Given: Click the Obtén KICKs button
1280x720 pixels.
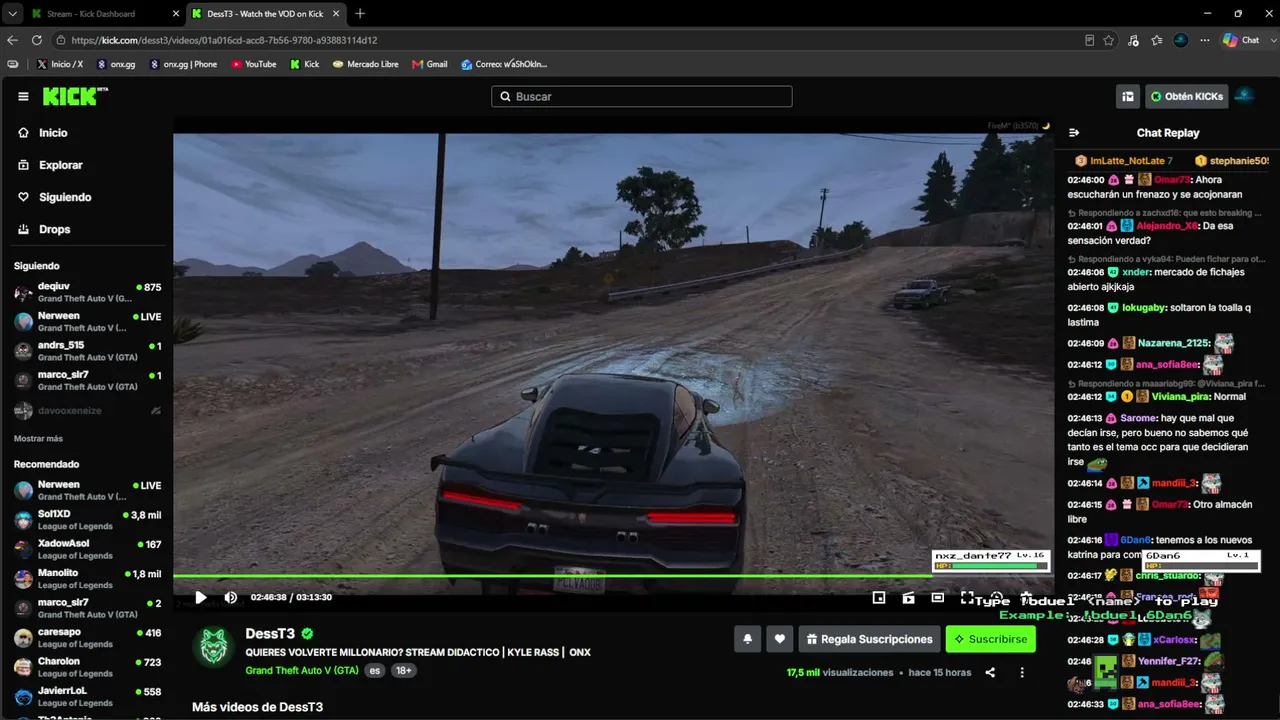Looking at the screenshot, I should pyautogui.click(x=1186, y=96).
